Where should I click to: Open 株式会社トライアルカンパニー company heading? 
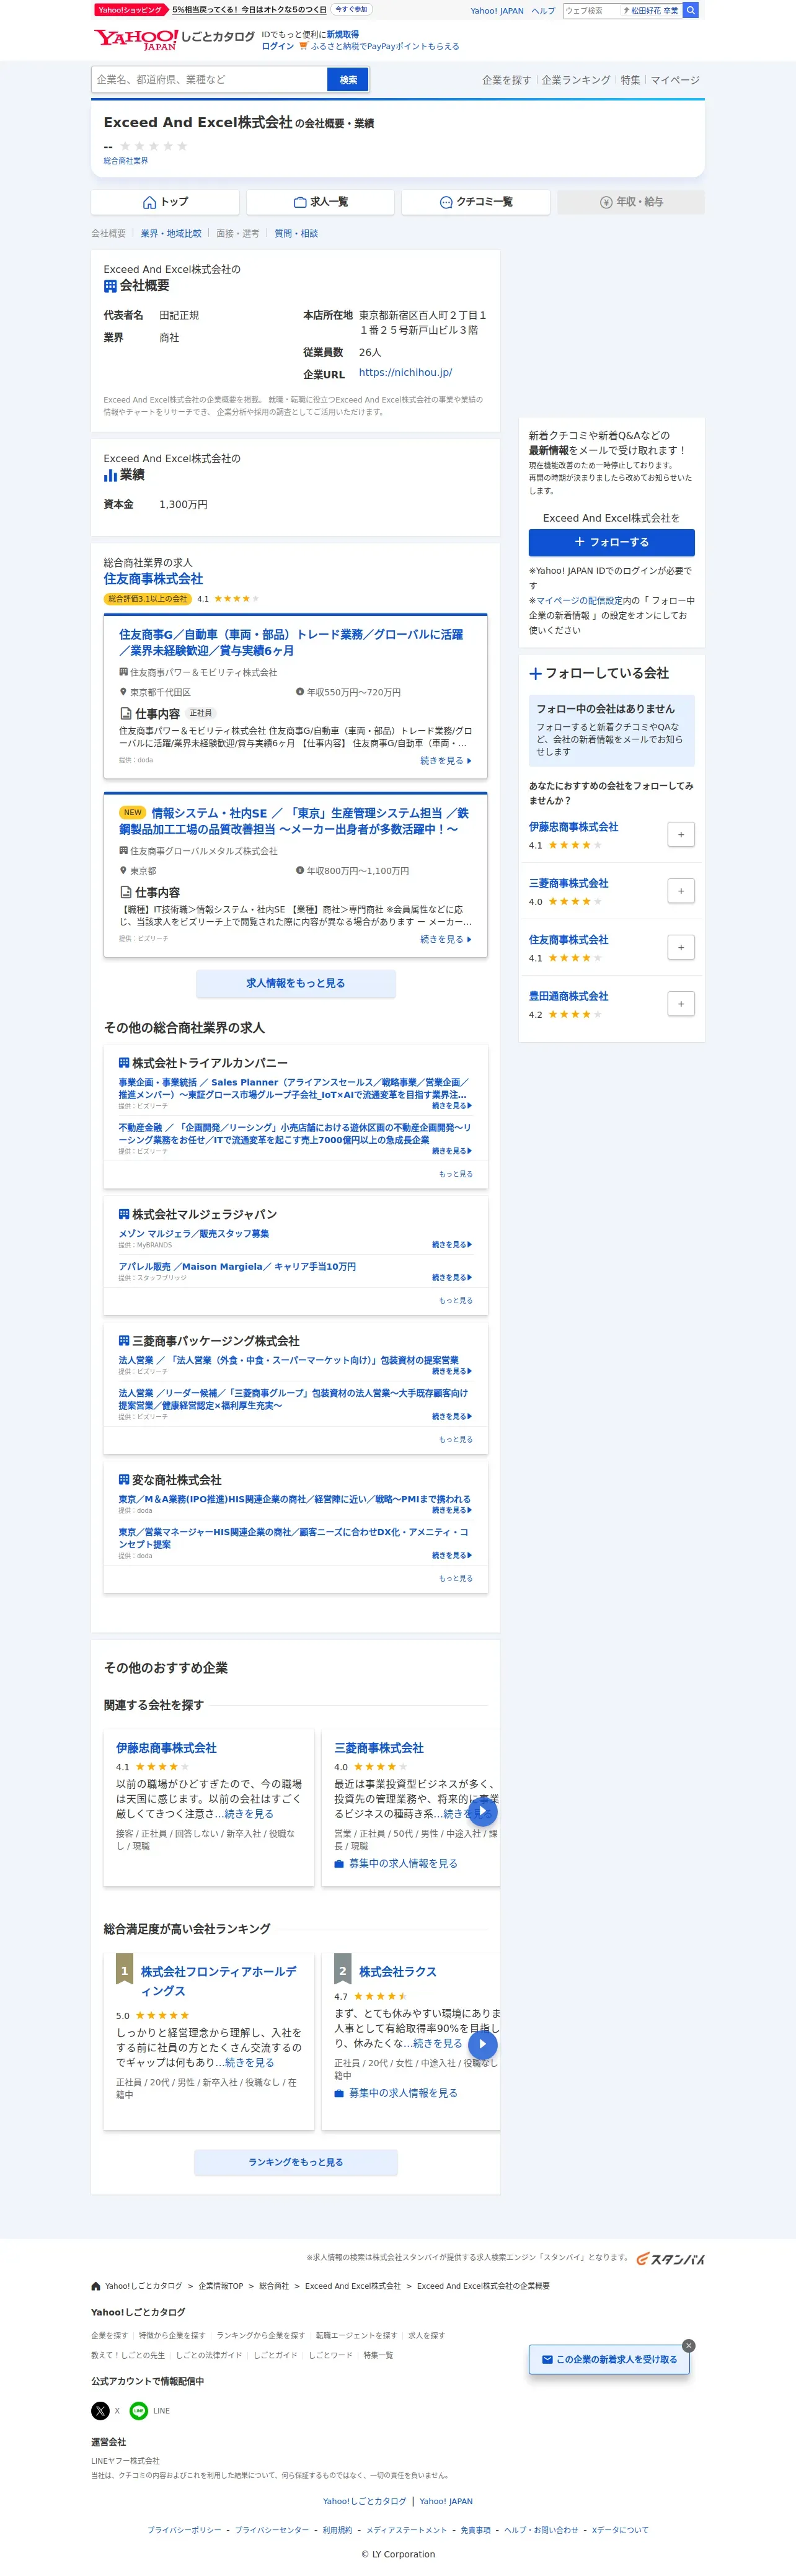coord(210,1063)
